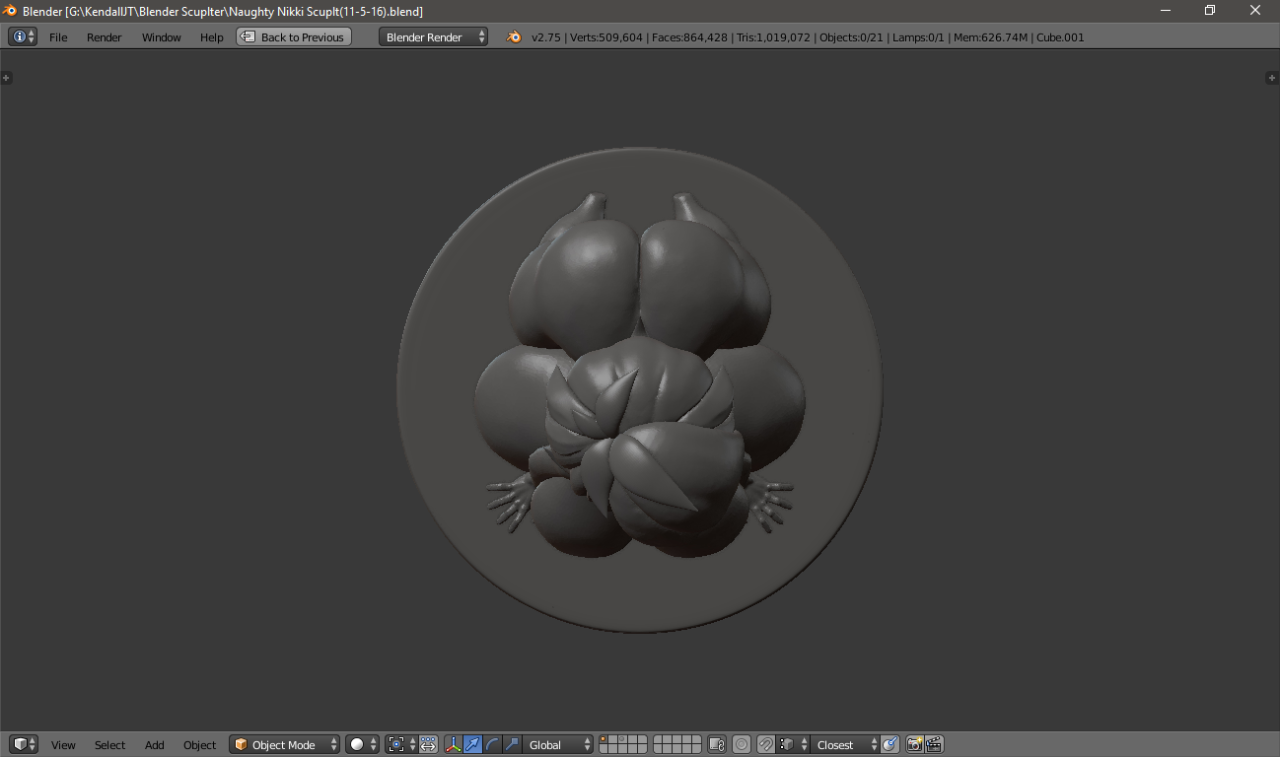Screen dimensions: 1280x757
Task: Close the Blender window
Action: pos(1256,10)
